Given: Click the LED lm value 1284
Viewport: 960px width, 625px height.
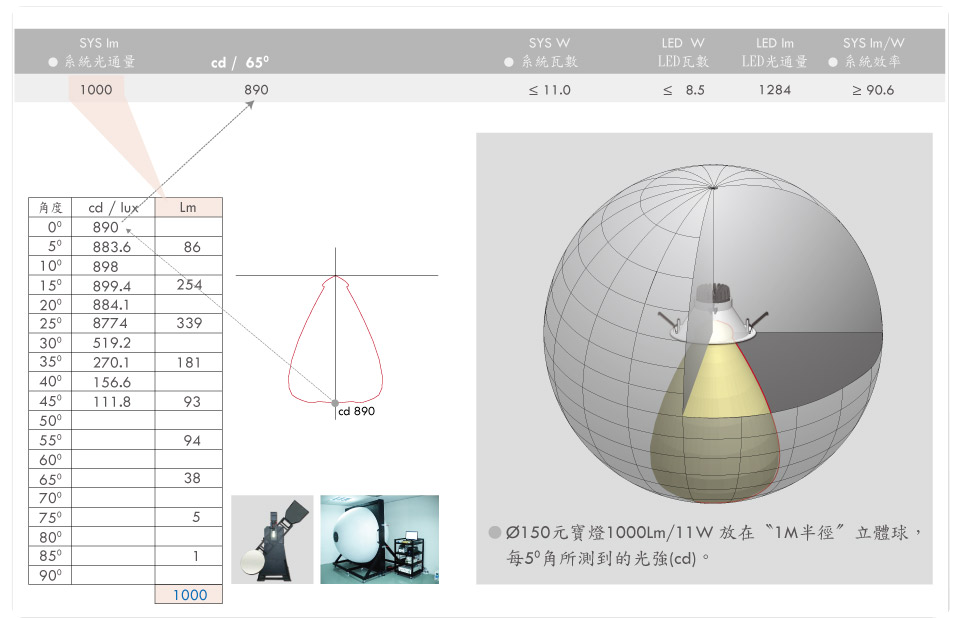Looking at the screenshot, I should tap(774, 90).
